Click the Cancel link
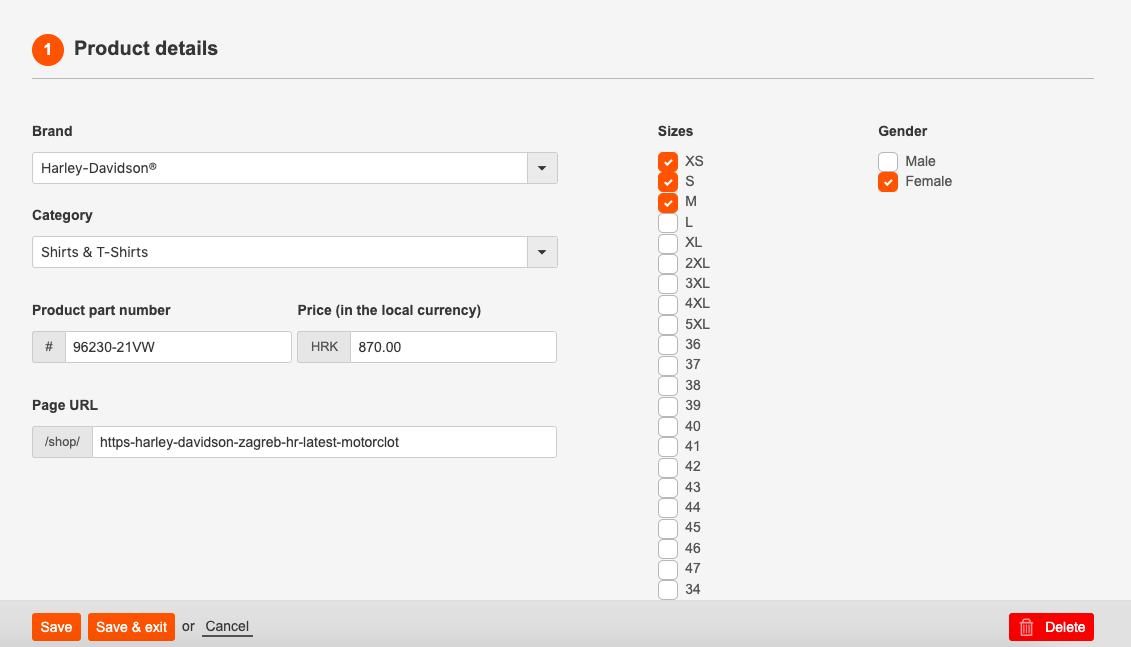 226,627
